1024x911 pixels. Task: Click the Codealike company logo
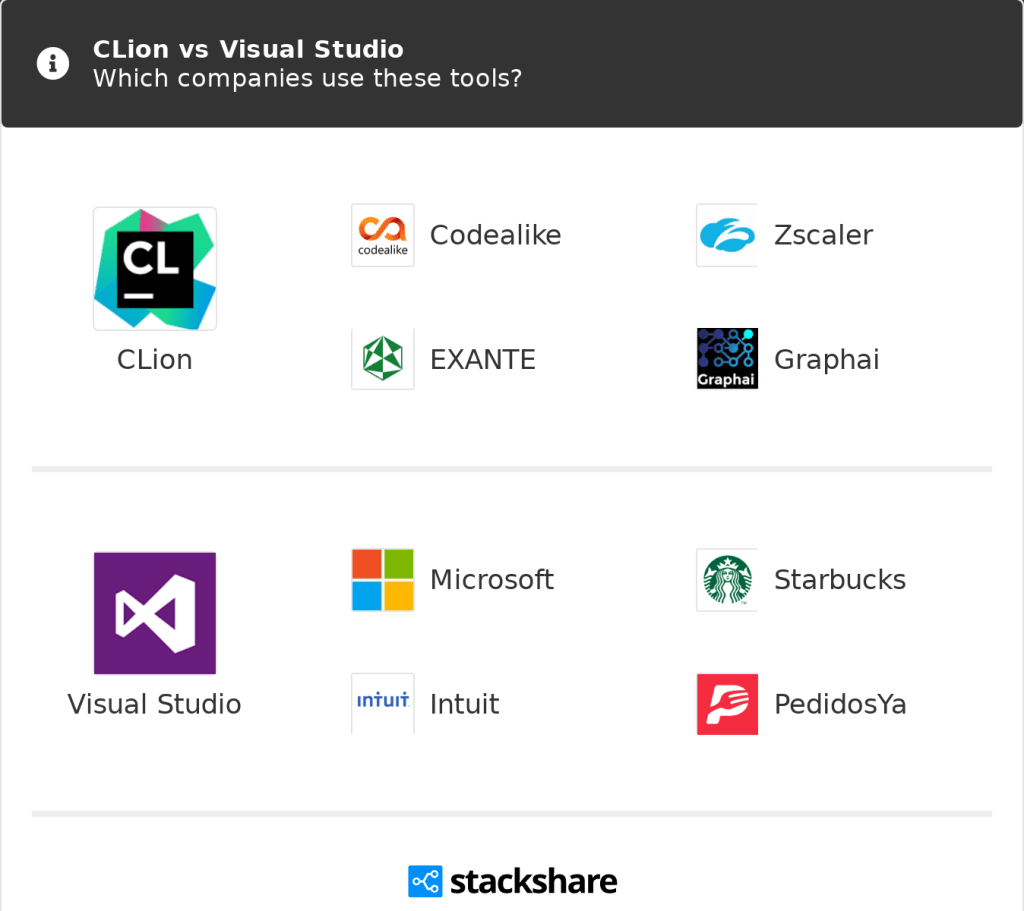tap(383, 235)
